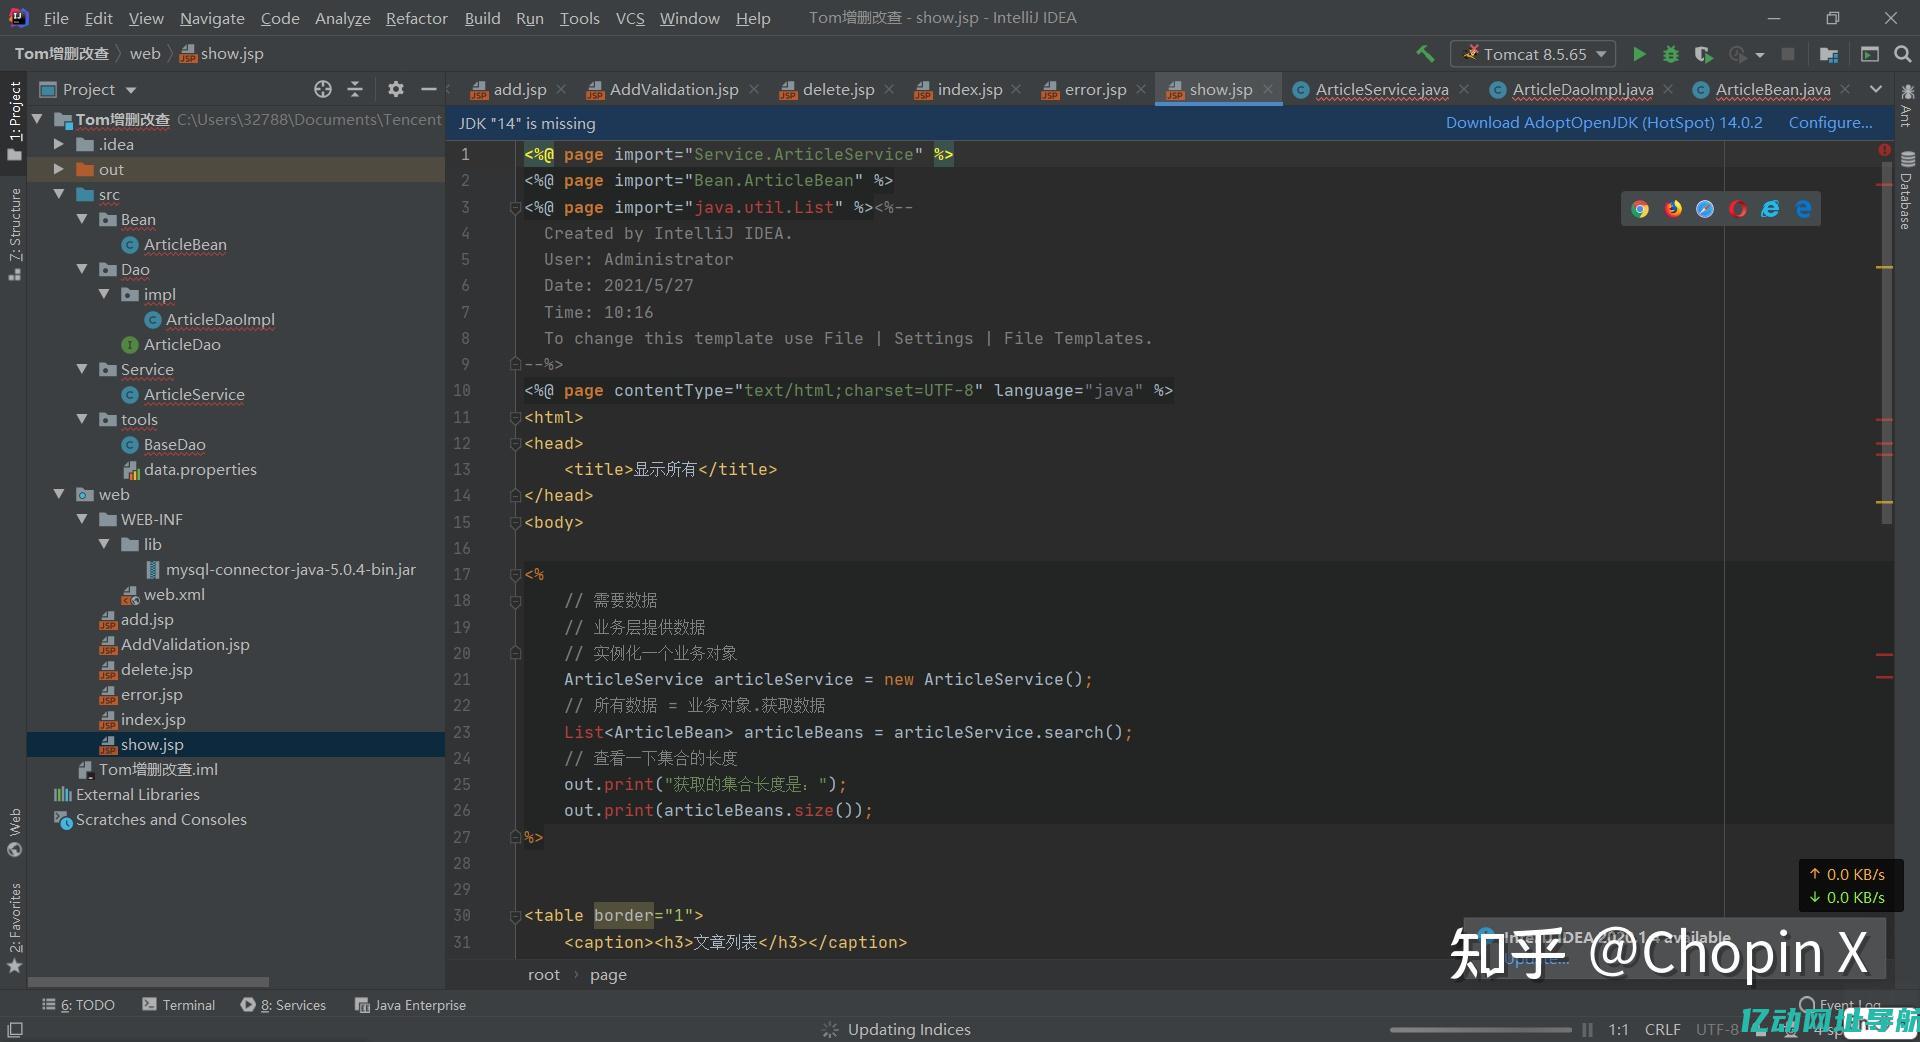Viewport: 1920px width, 1042px height.
Task: Close the show.jsp tab
Action: pos(1268,89)
